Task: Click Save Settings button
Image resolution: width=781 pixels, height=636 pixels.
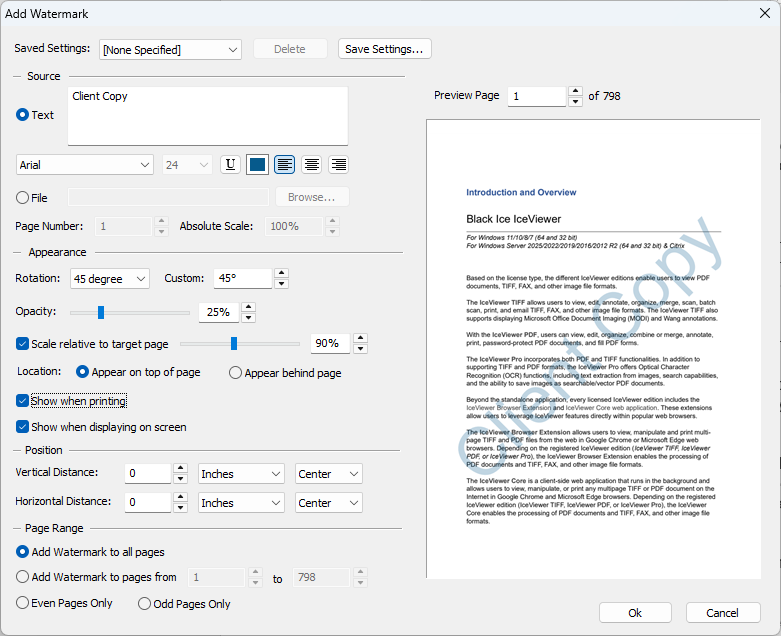Action: coord(385,49)
